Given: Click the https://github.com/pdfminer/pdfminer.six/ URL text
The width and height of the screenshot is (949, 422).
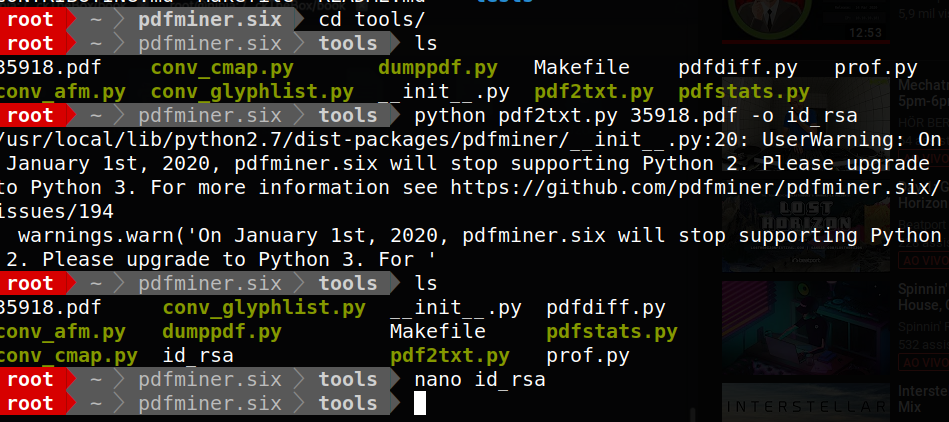Looking at the screenshot, I should (695, 188).
